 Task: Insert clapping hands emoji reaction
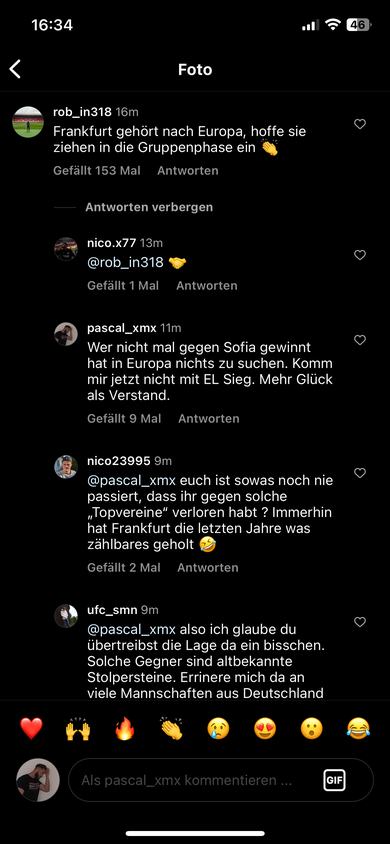[x=172, y=729]
